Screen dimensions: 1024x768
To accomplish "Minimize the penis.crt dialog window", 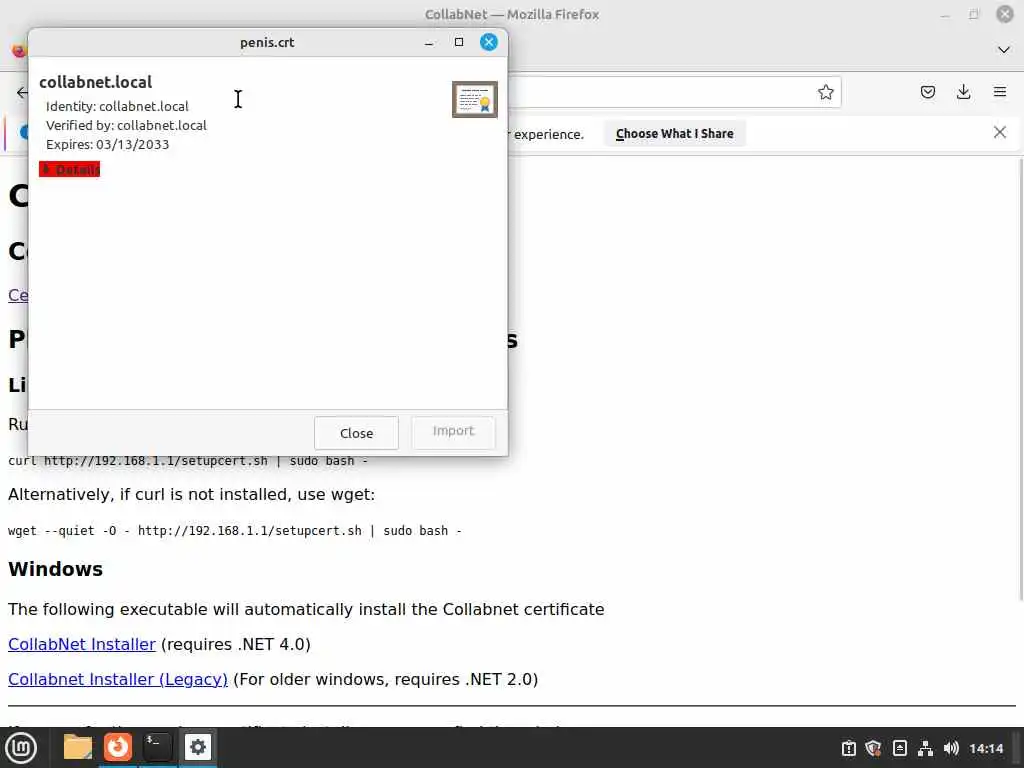I will click(428, 42).
